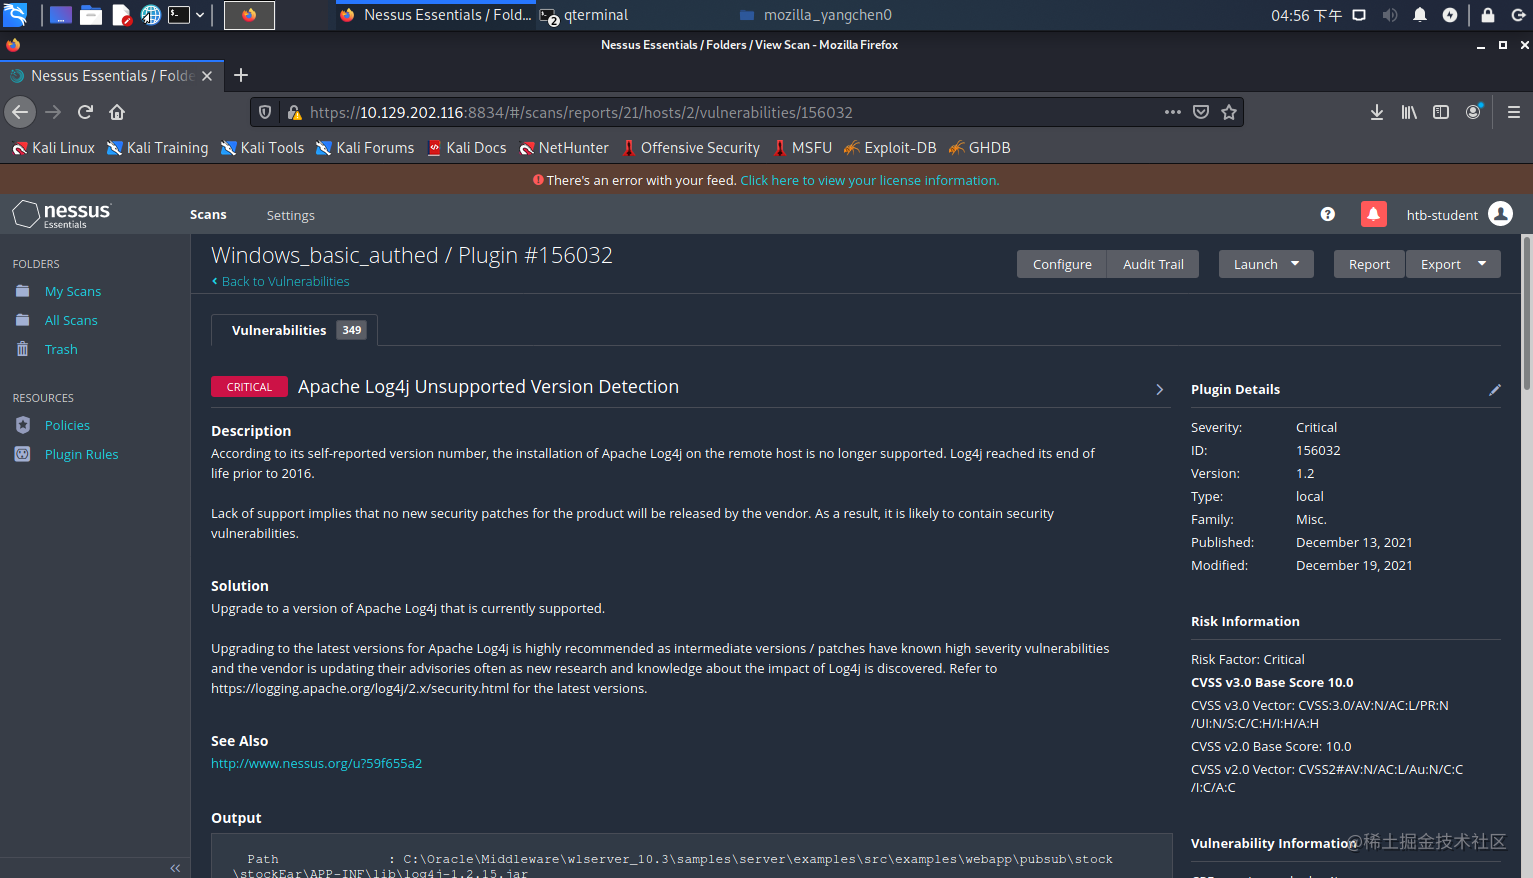Click the plugin ID value 156032
The width and height of the screenshot is (1533, 878).
pos(1318,450)
